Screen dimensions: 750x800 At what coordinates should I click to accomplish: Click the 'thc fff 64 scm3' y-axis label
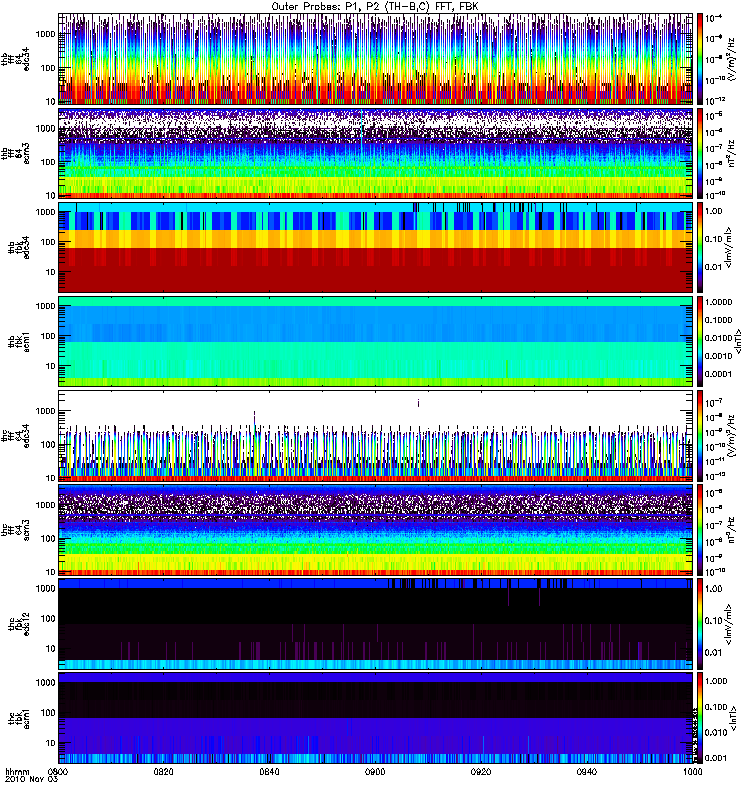point(15,530)
